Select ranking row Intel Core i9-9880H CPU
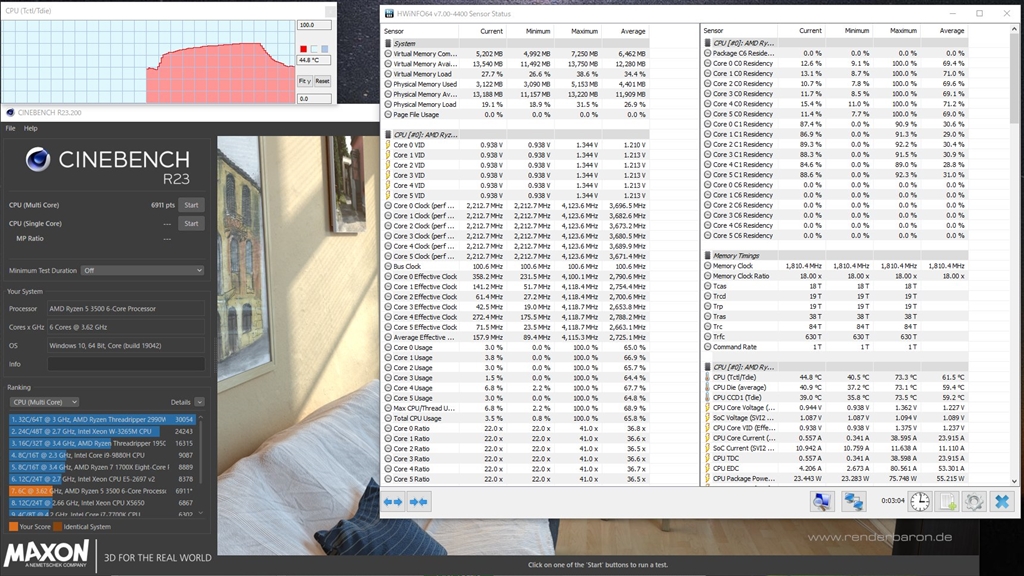This screenshot has height=576, width=1024. point(102,455)
